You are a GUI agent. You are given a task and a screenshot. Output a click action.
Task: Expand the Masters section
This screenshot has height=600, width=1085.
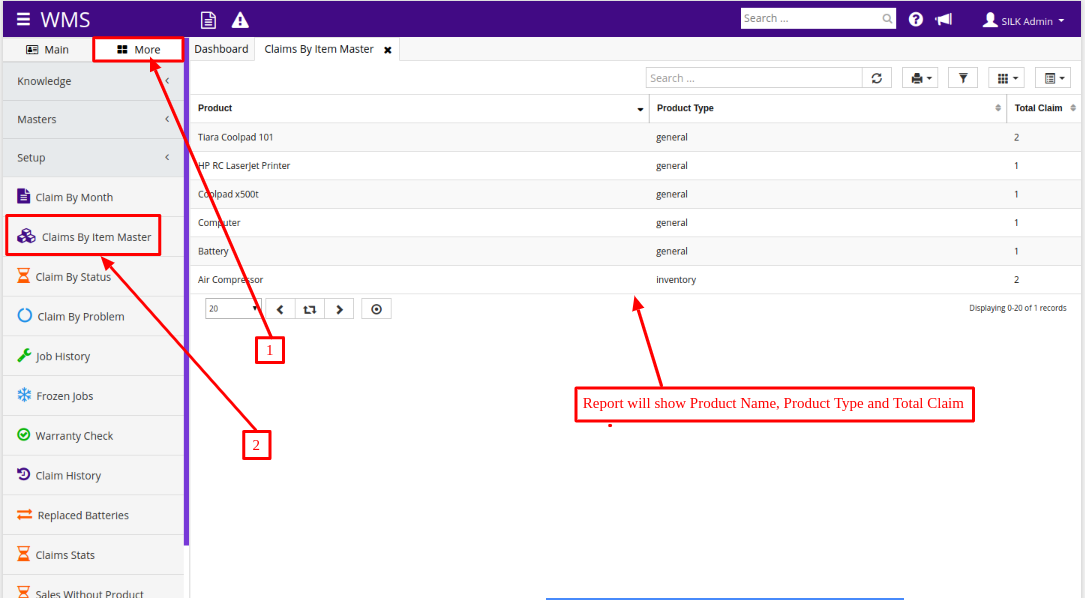pos(93,119)
